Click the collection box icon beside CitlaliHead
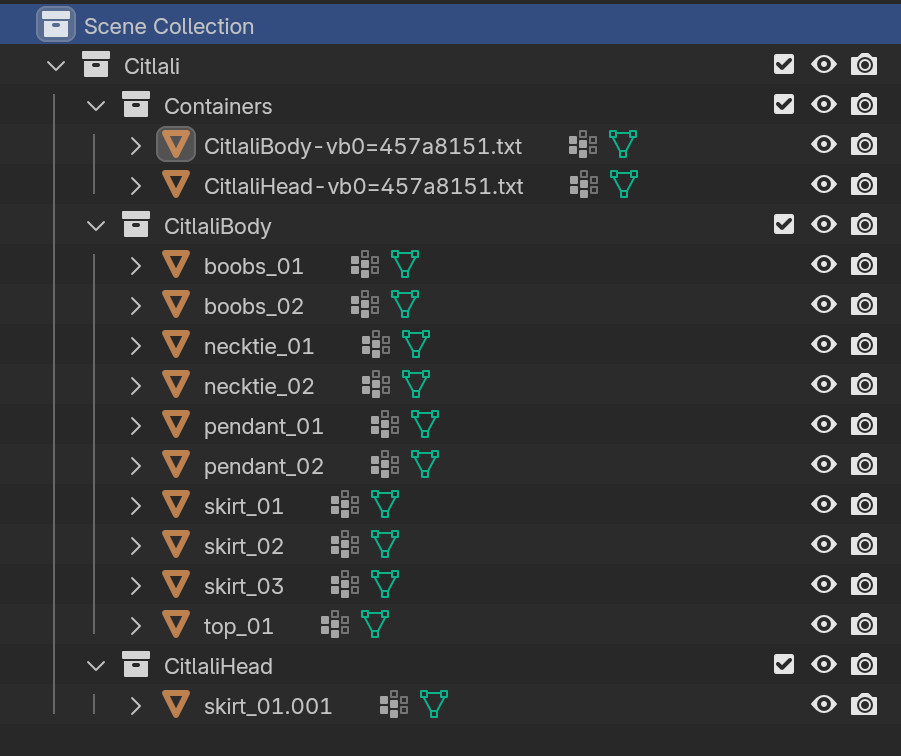 coord(135,665)
